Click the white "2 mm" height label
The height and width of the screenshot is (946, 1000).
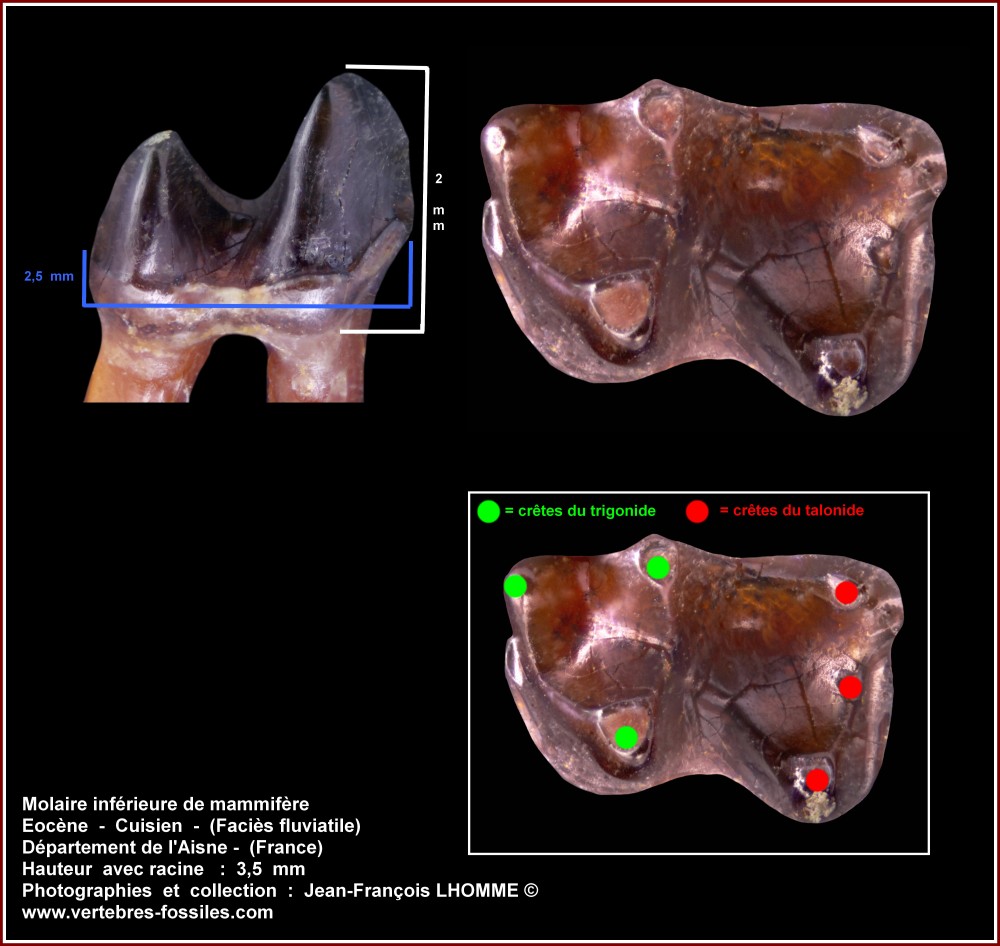[438, 202]
